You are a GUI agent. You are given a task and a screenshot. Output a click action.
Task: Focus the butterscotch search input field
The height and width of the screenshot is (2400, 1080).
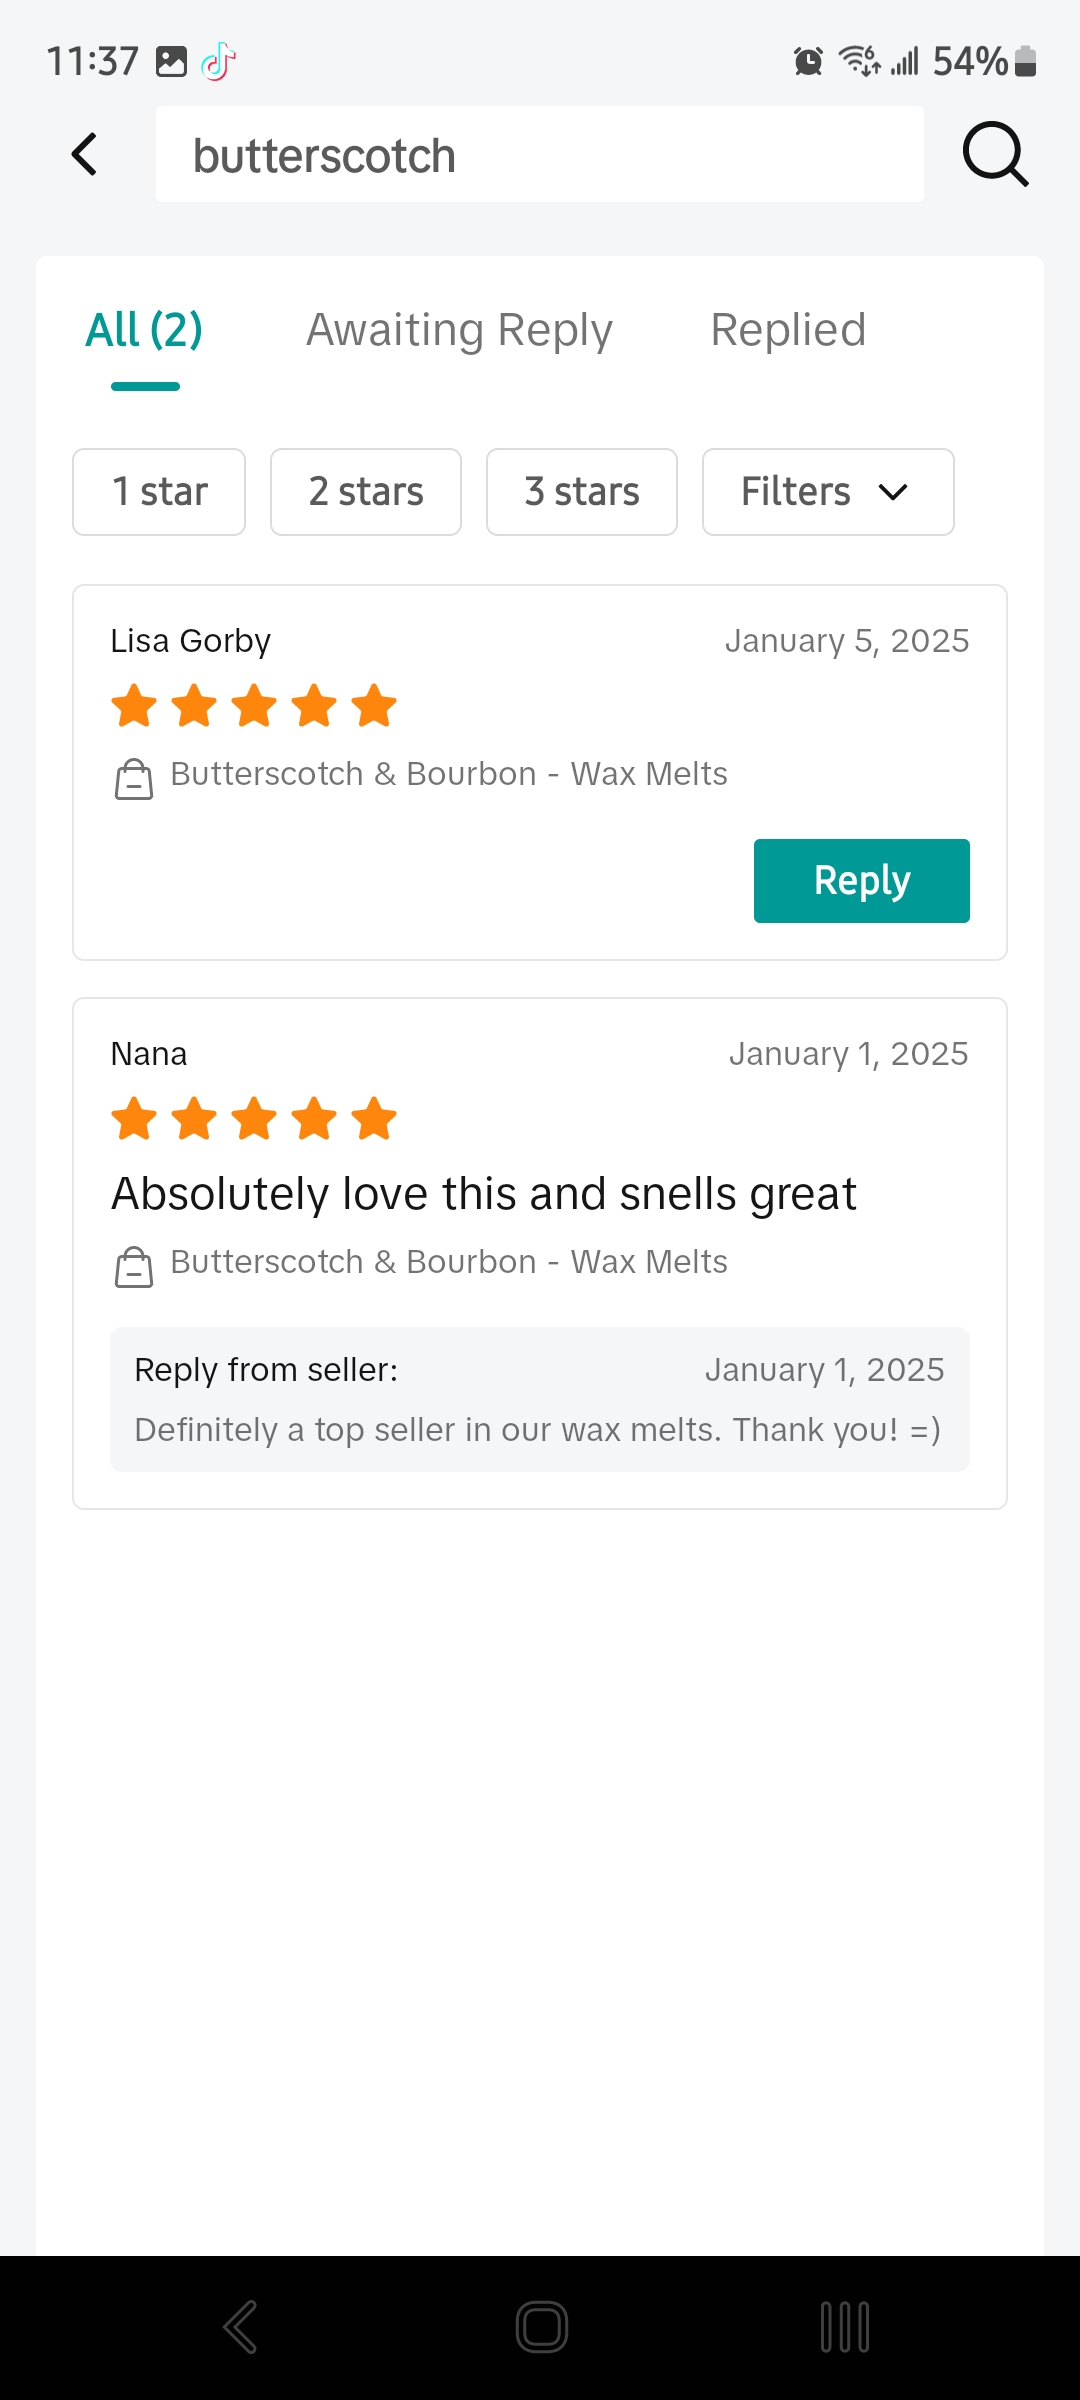pyautogui.click(x=540, y=155)
